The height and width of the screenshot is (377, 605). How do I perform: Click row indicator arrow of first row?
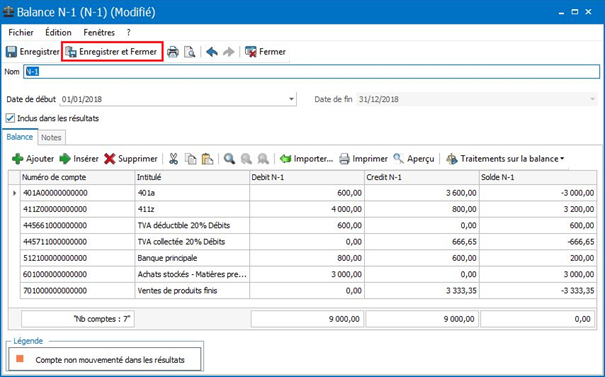[14, 193]
